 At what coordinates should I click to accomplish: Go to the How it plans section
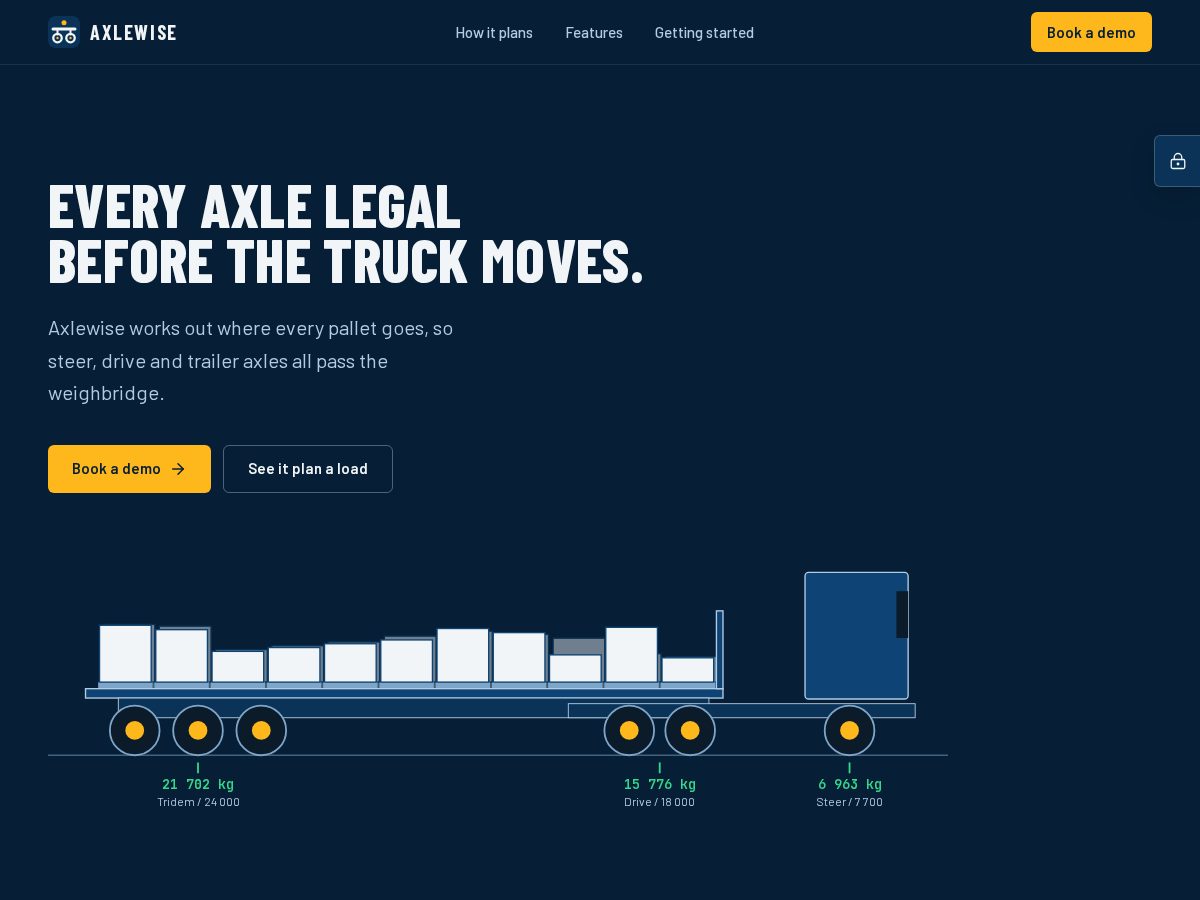click(494, 33)
